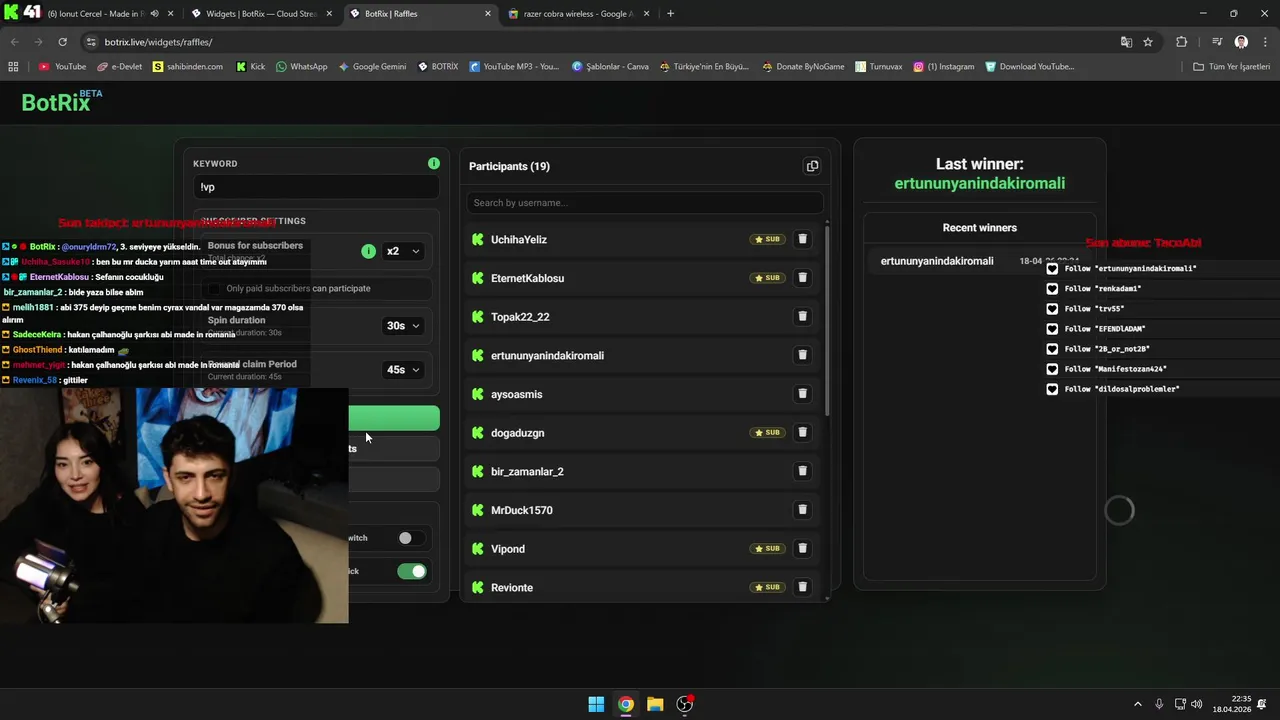Click info icon beside subscriber bonus

click(369, 251)
